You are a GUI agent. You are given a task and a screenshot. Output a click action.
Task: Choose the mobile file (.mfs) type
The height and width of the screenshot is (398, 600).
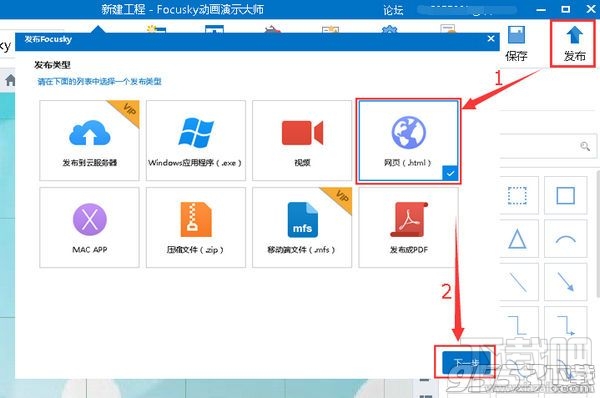302,227
